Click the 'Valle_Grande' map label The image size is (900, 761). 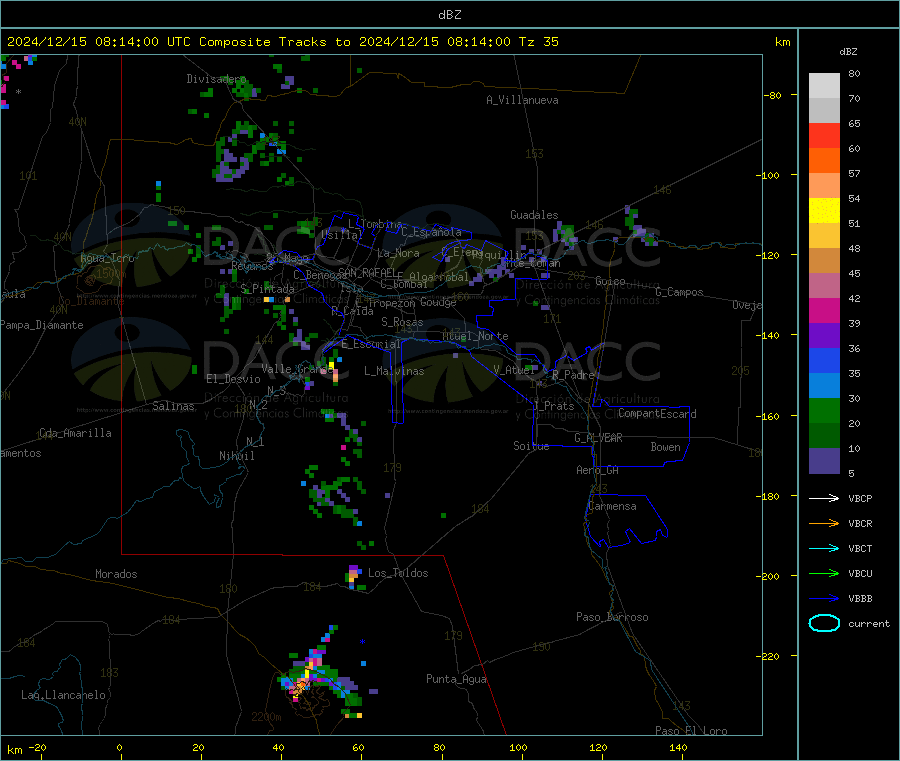pos(297,368)
